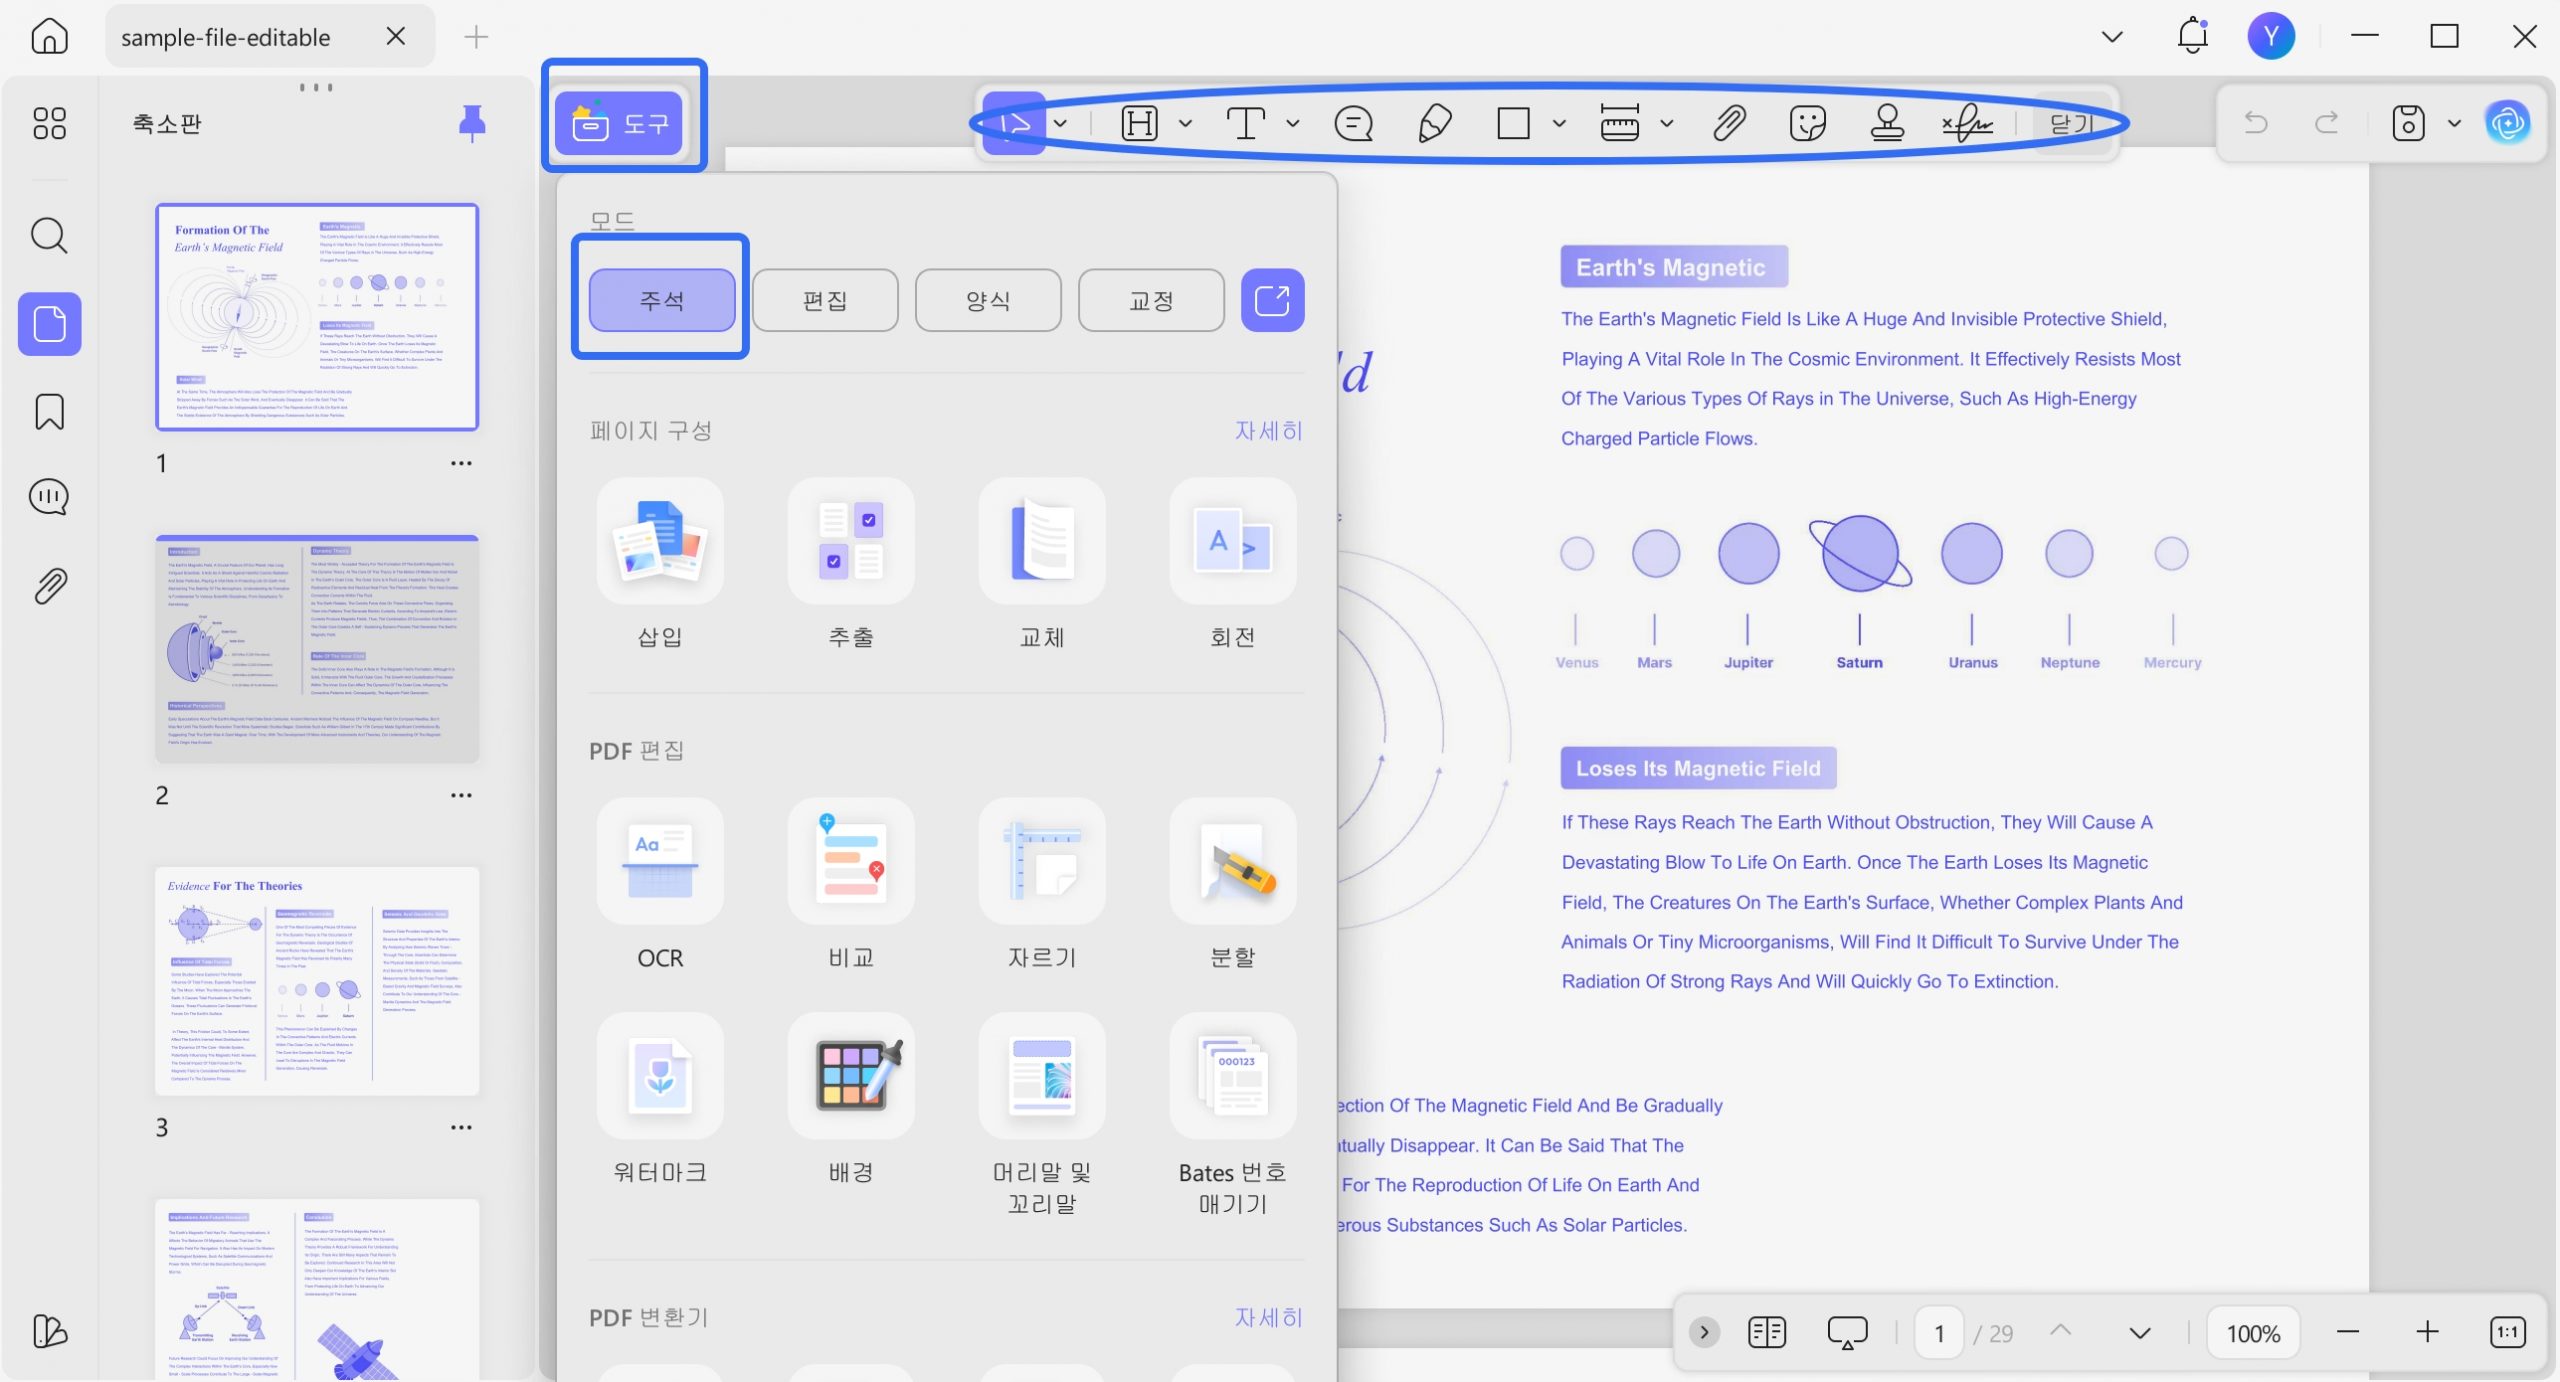The height and width of the screenshot is (1382, 2560).
Task: Select the 주석 mode tab
Action: [662, 300]
